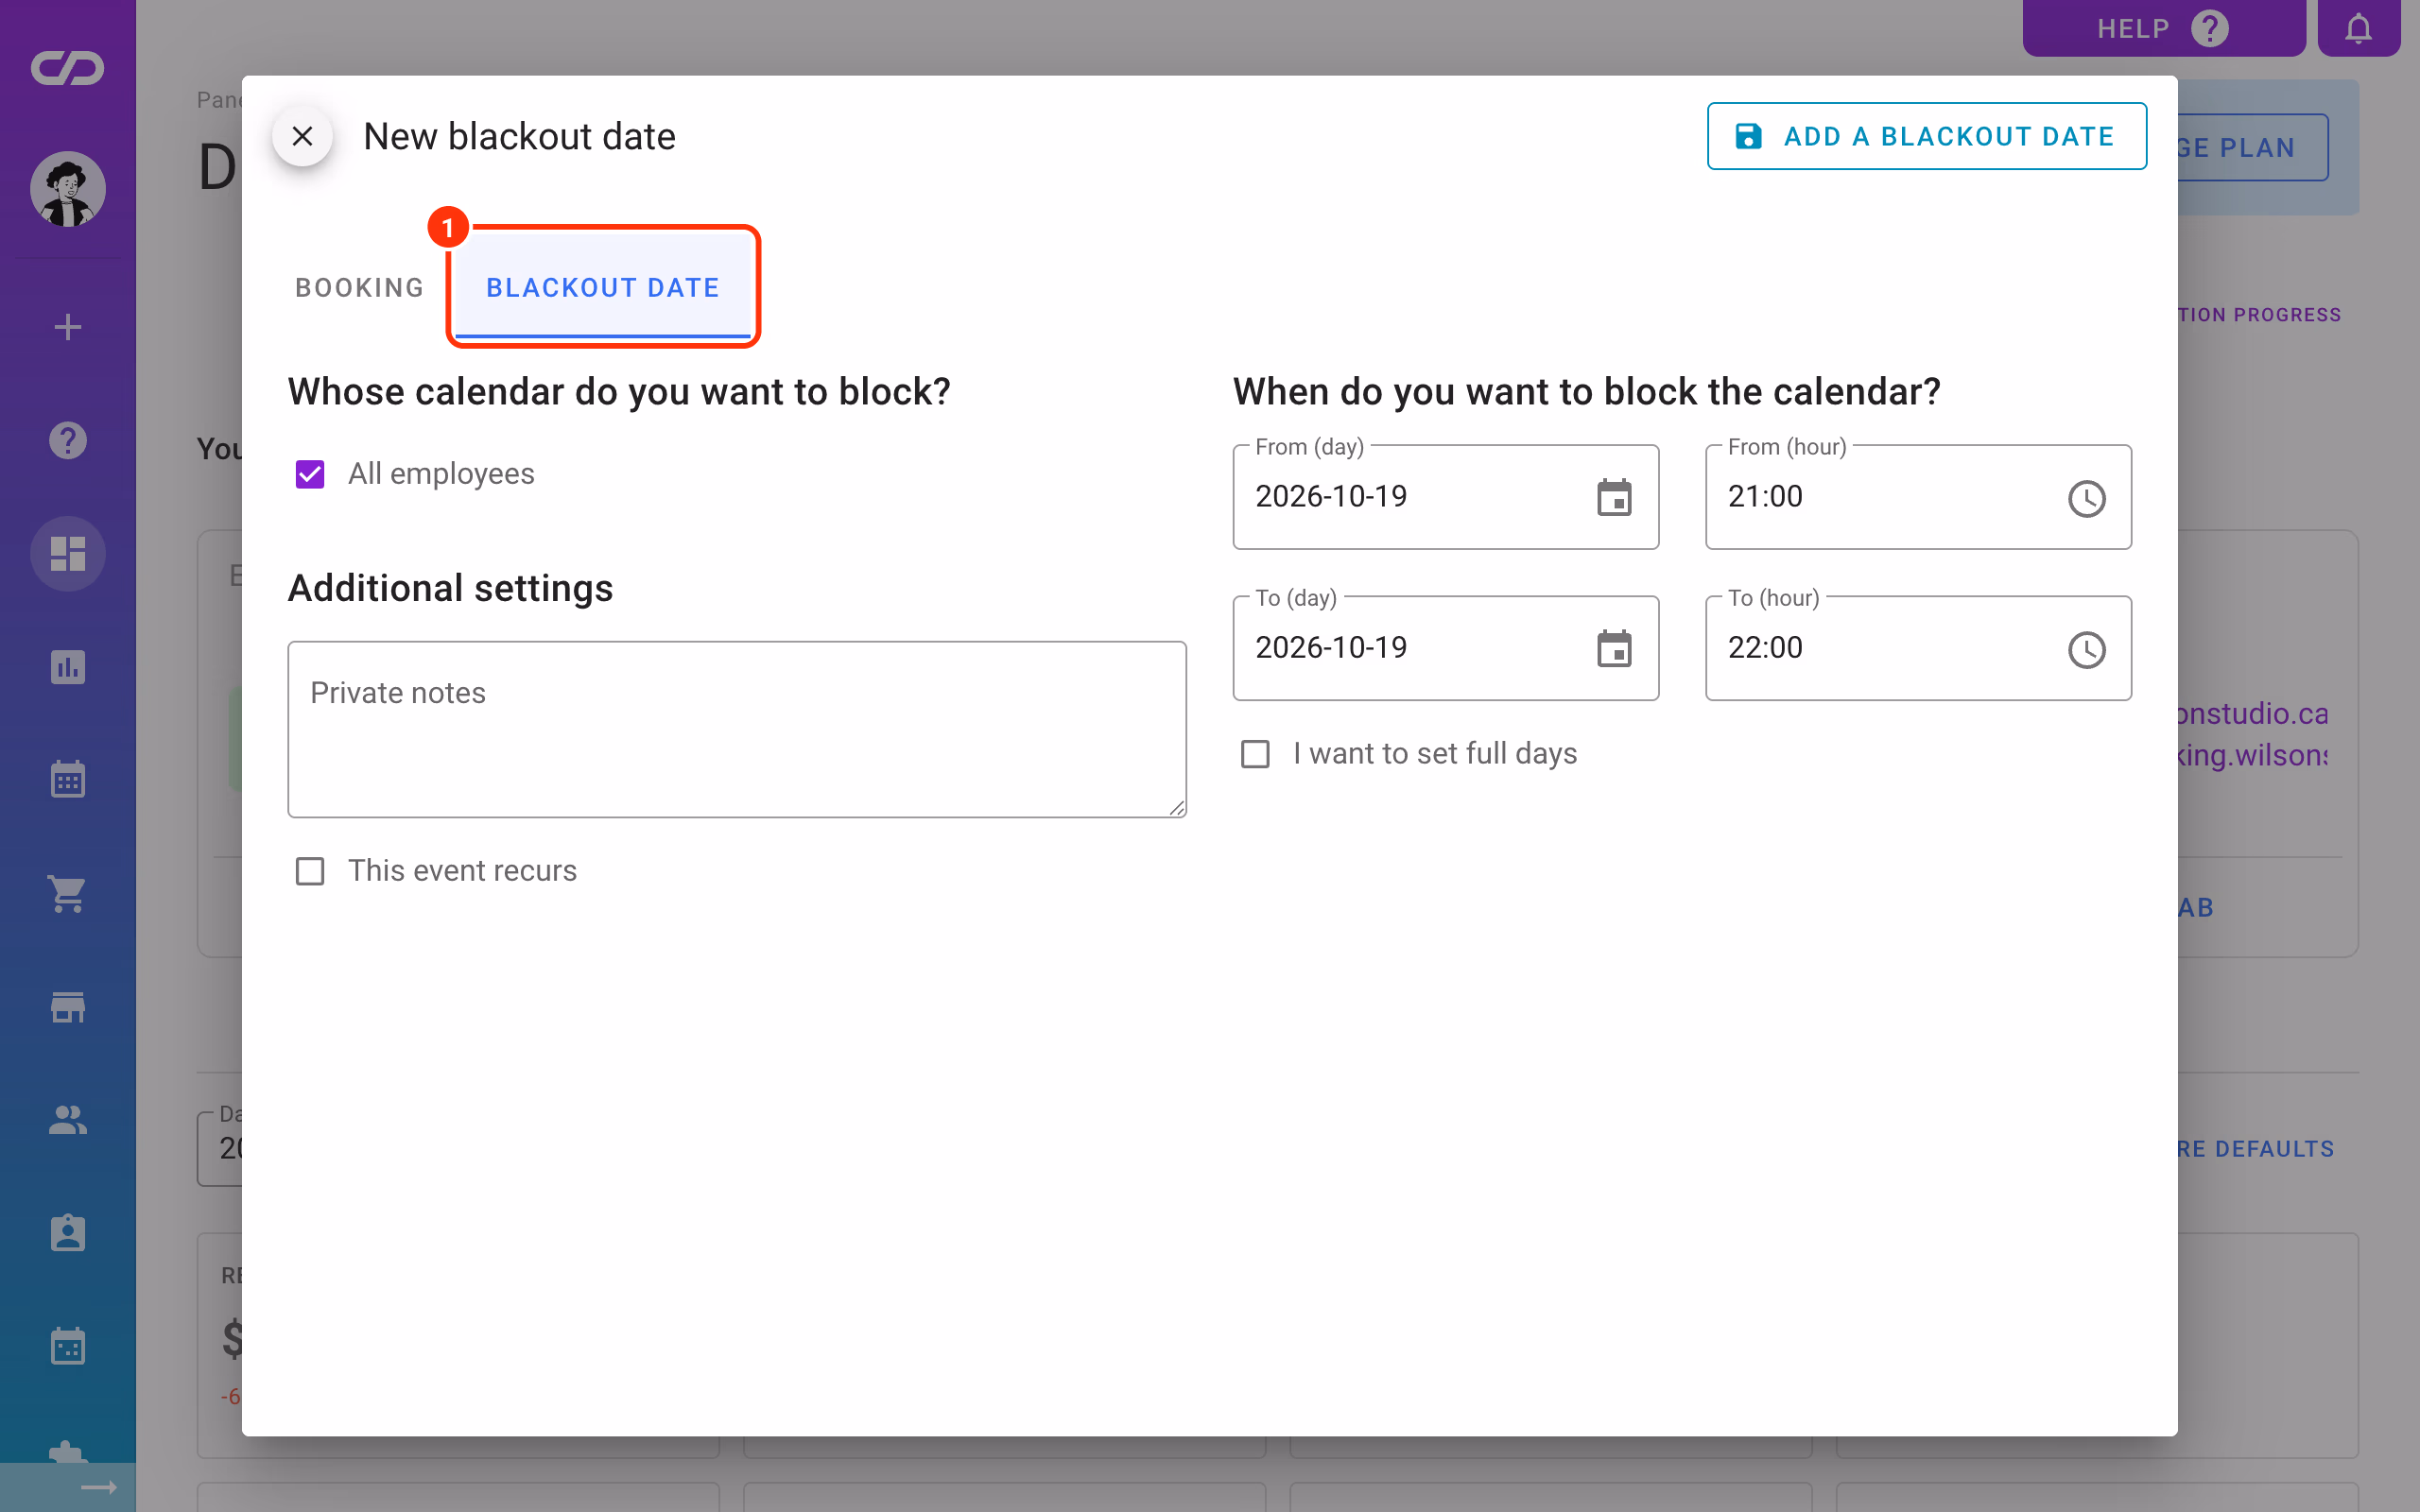
Task: Click into the Private notes field
Action: (737, 729)
